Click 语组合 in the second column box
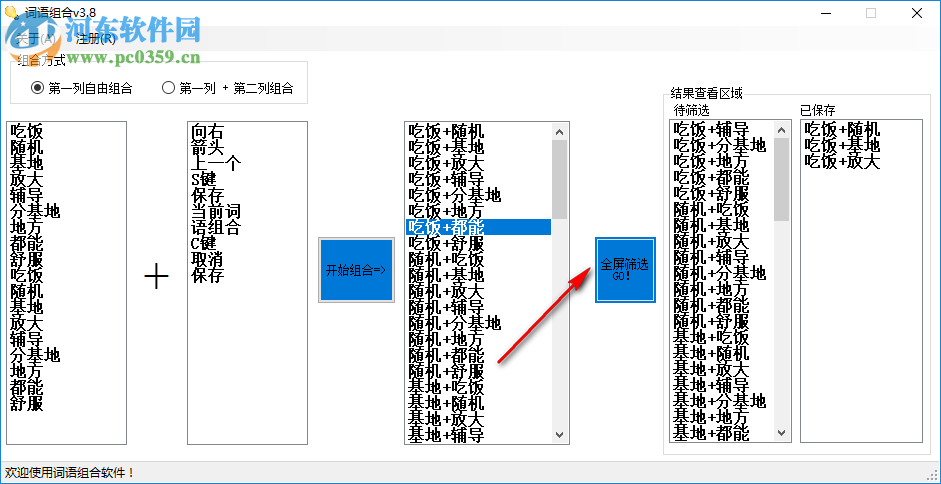 click(216, 228)
